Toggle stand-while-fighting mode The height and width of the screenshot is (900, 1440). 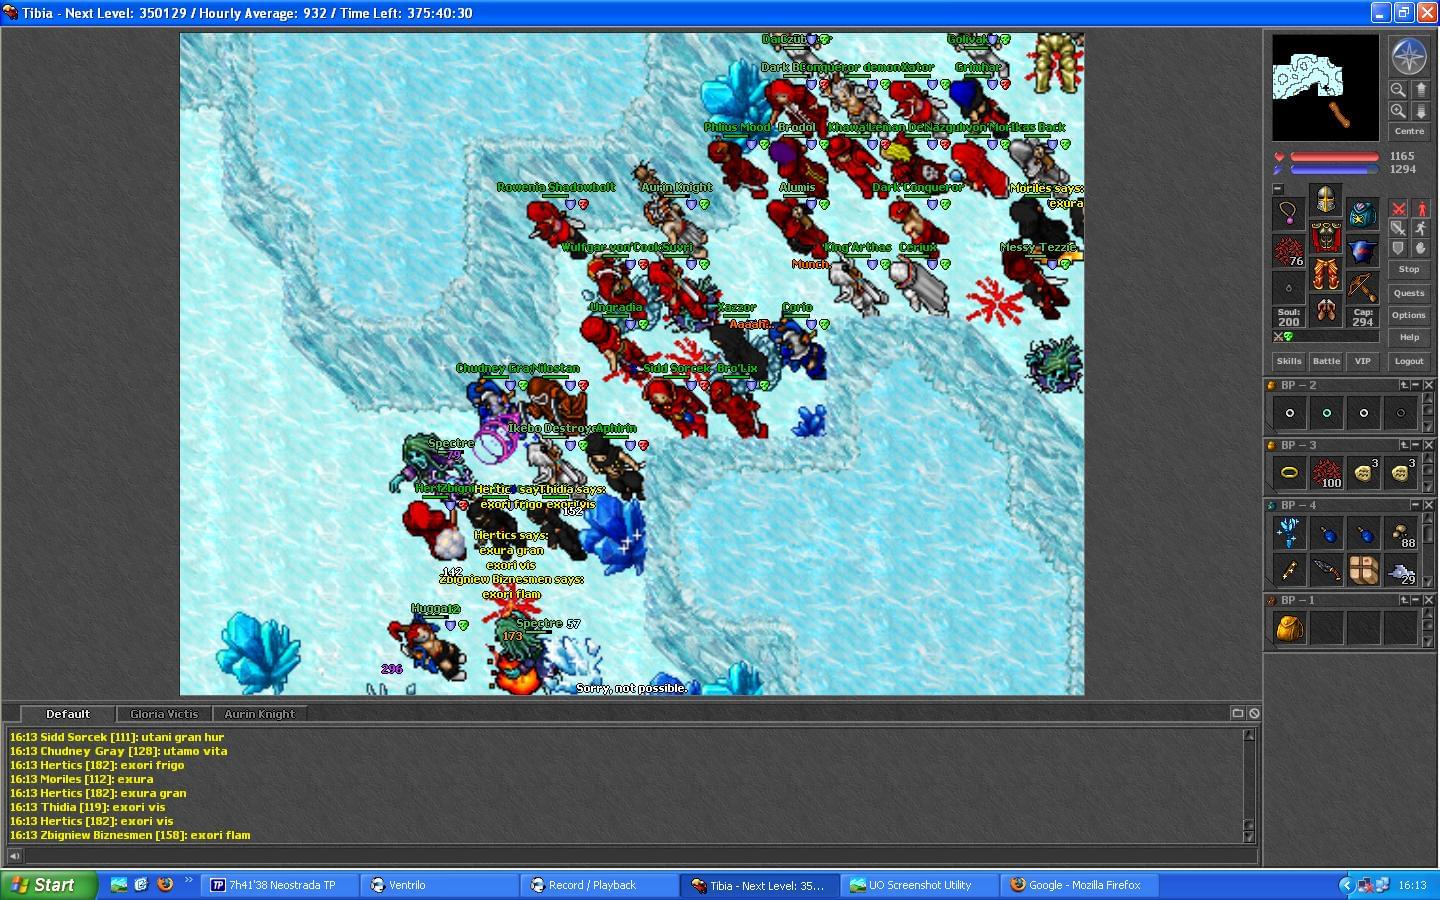pos(1421,208)
